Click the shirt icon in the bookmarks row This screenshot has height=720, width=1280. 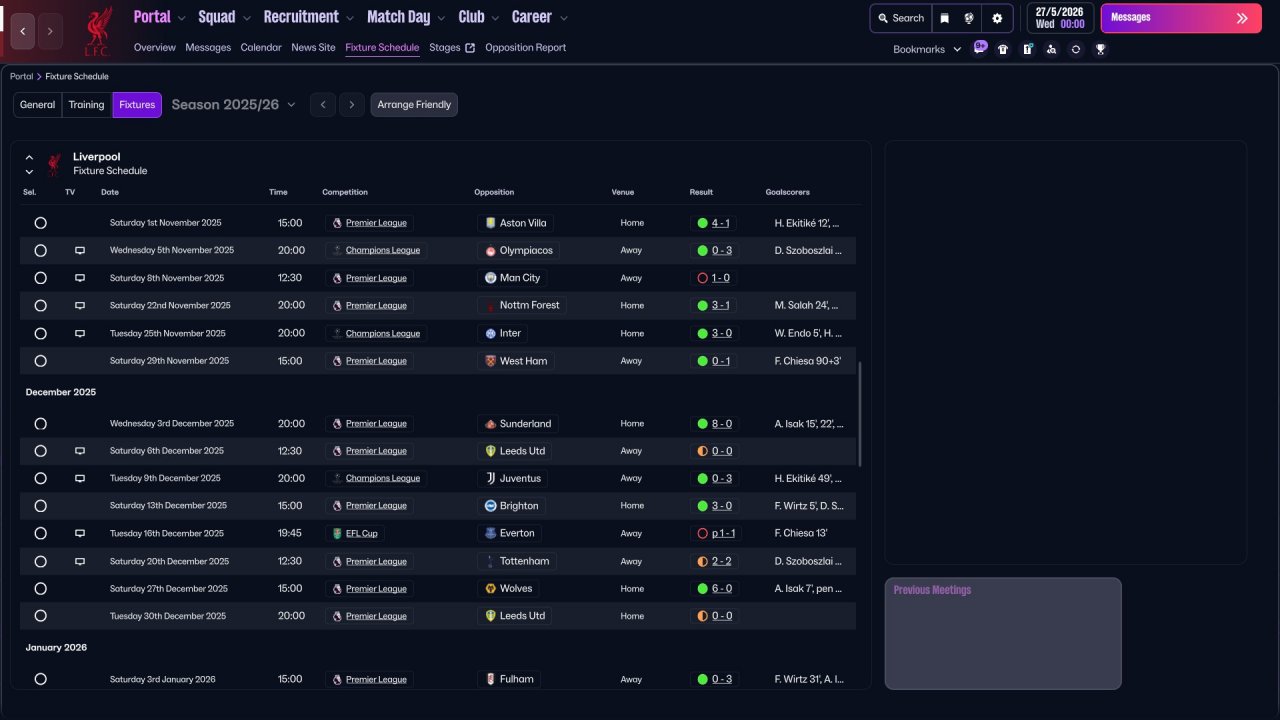[x=1003, y=49]
